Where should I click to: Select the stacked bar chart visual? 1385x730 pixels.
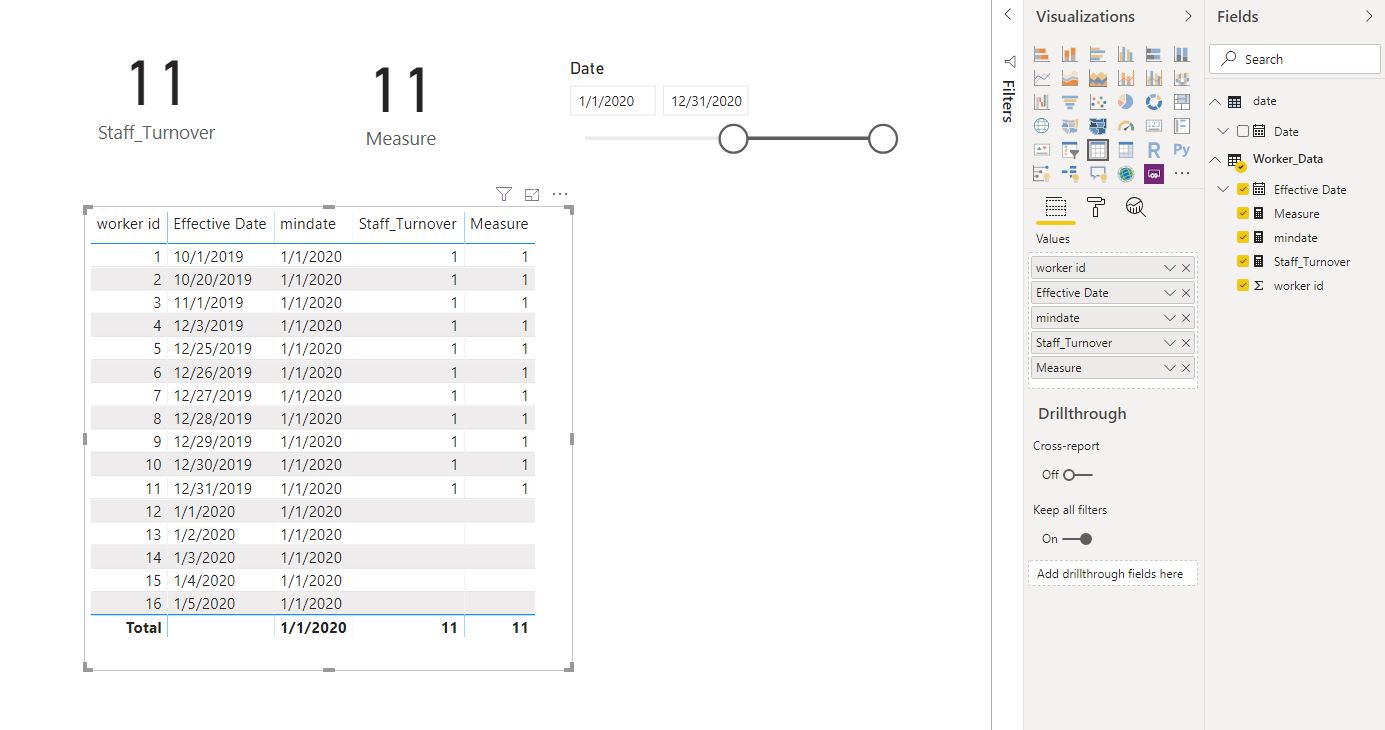[x=1042, y=53]
